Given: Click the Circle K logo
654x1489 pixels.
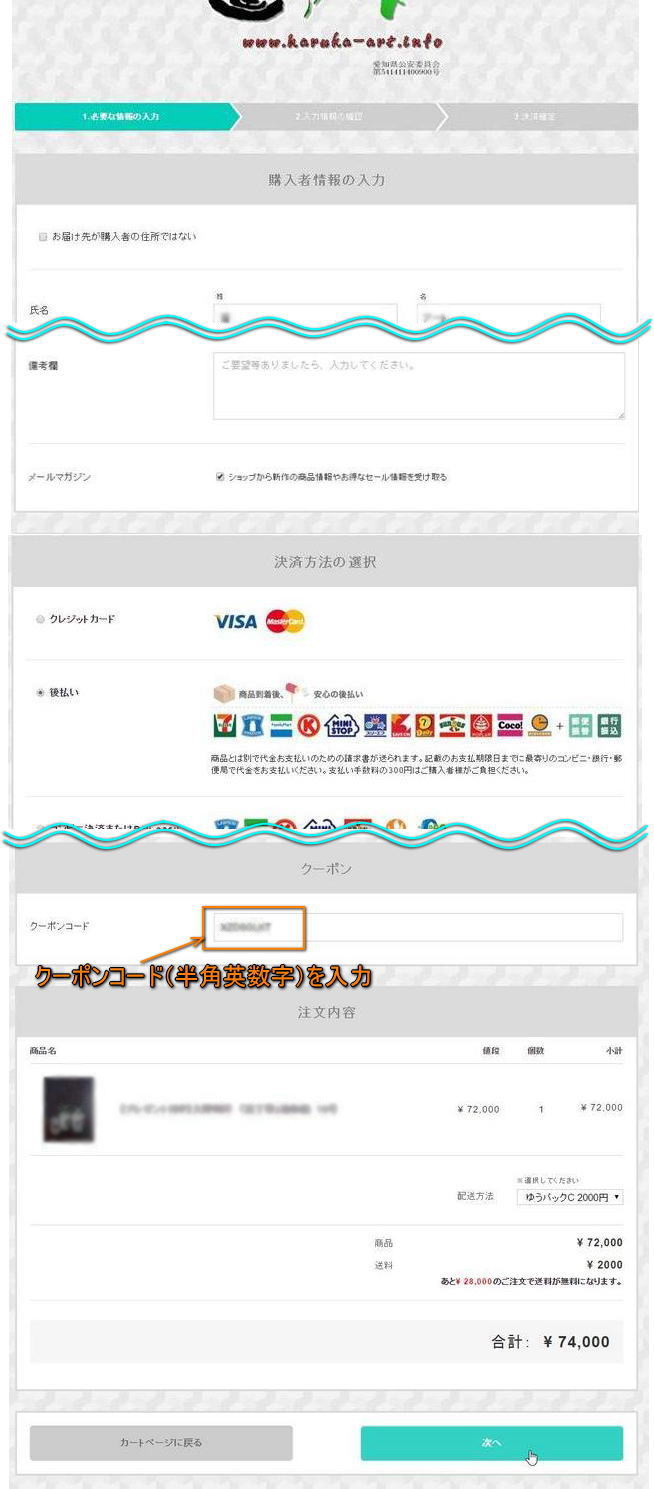Looking at the screenshot, I should (x=309, y=725).
